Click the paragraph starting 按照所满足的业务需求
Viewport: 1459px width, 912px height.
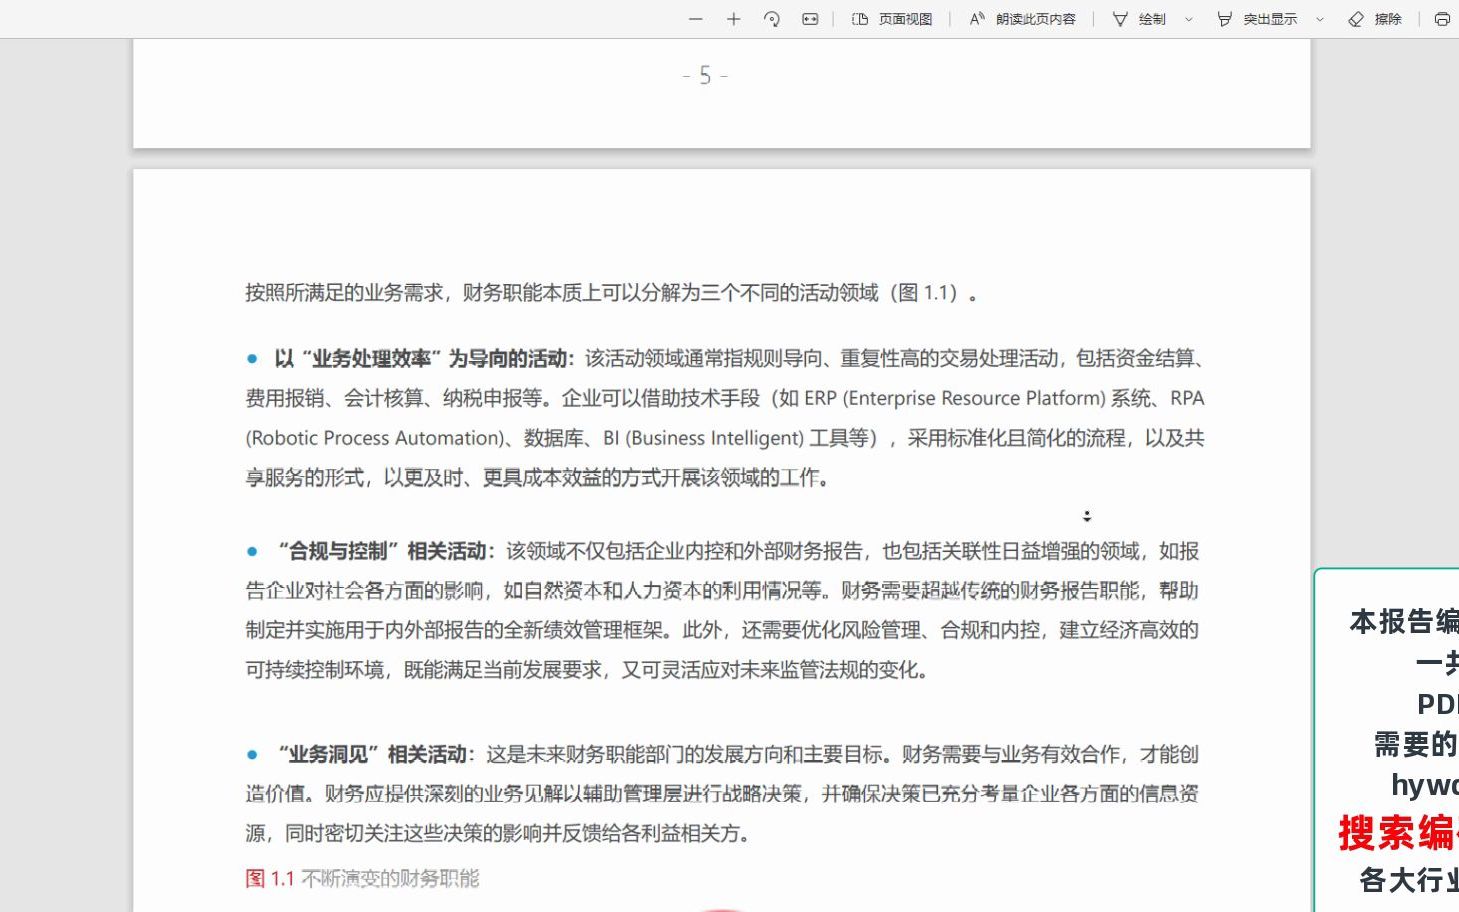pos(612,293)
